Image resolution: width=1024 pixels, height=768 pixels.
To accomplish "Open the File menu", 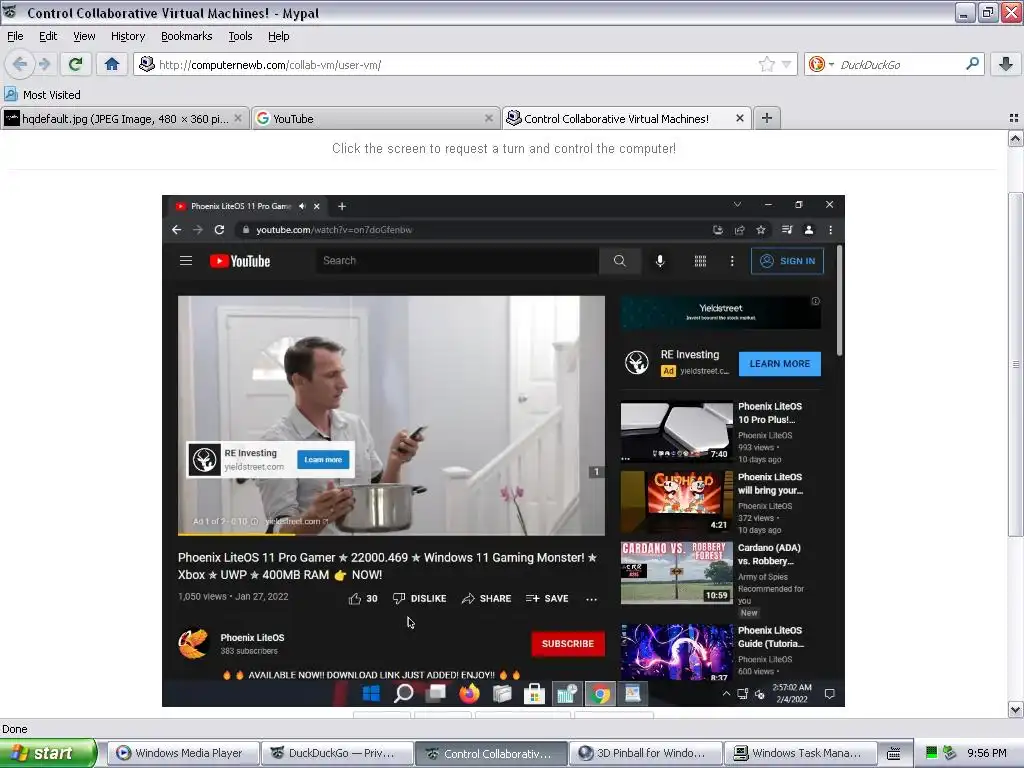I will (x=15, y=36).
